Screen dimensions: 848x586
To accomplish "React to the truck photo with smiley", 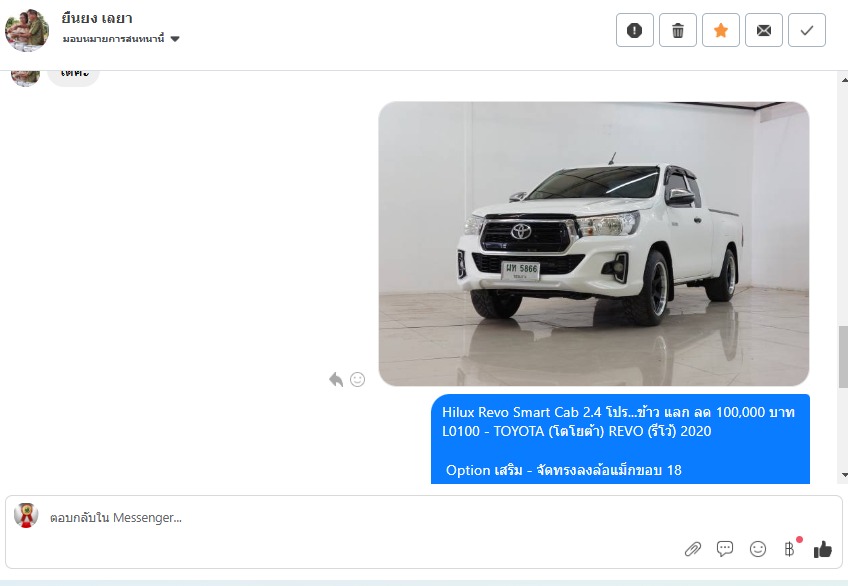I will 357,379.
